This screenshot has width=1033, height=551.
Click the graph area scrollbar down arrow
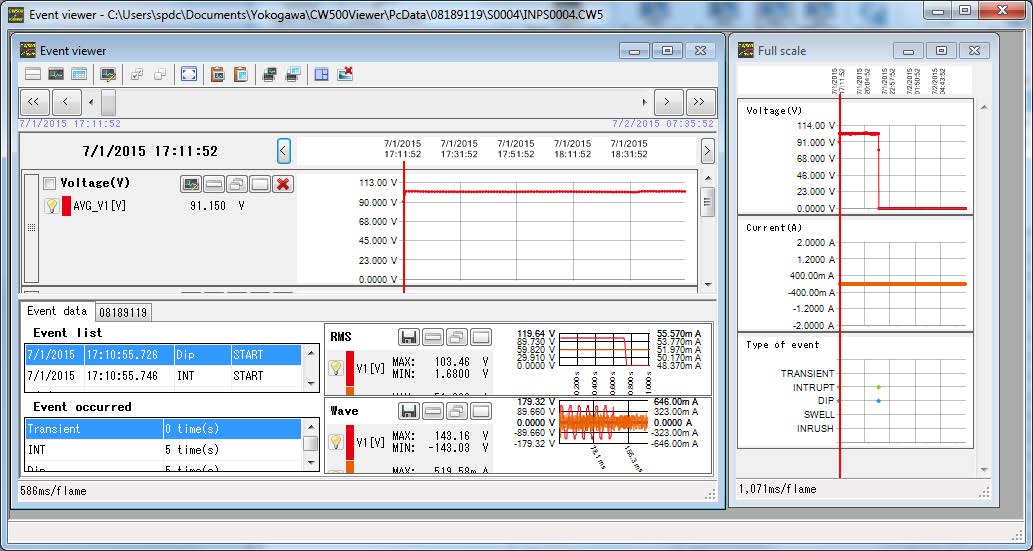pos(708,284)
